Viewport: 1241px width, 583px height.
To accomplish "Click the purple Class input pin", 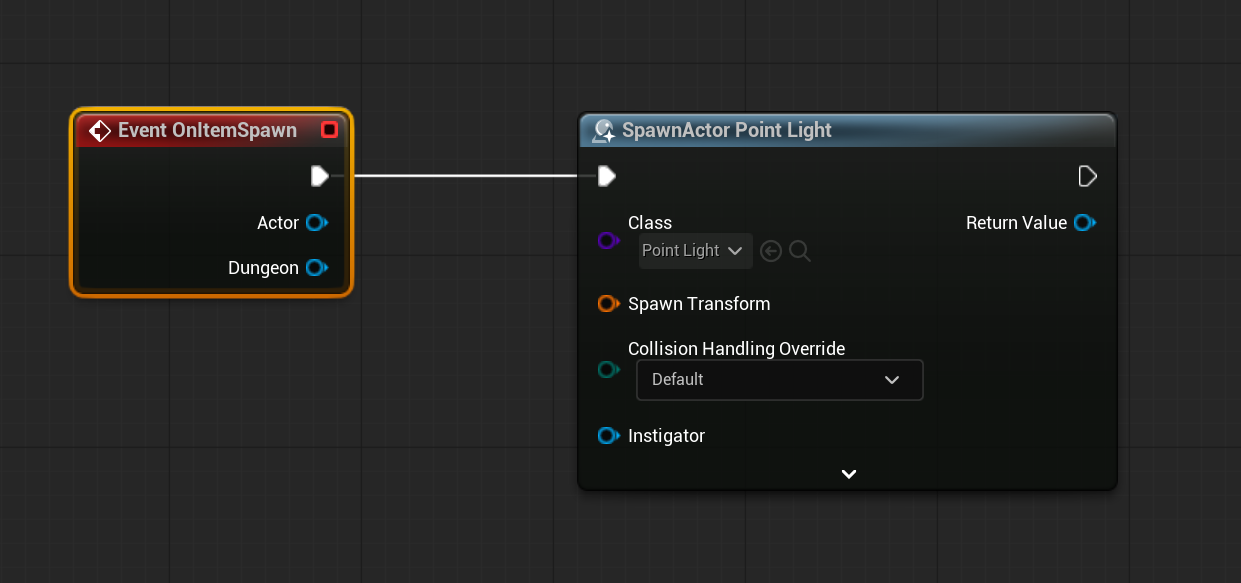I will (608, 241).
